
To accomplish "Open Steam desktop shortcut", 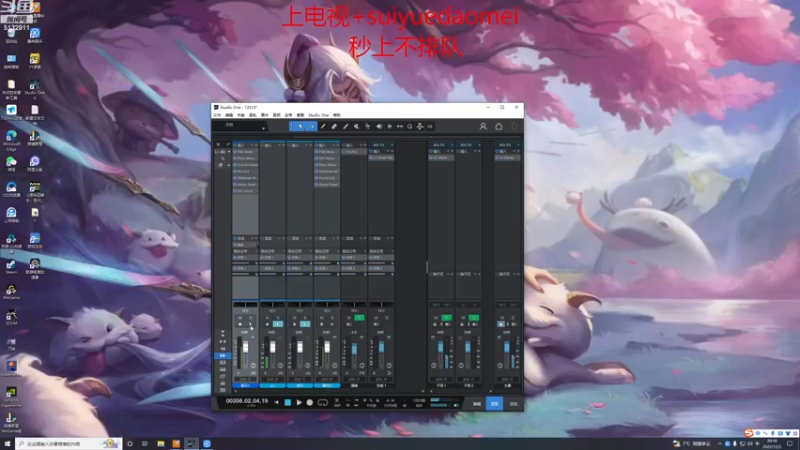I will (x=11, y=266).
